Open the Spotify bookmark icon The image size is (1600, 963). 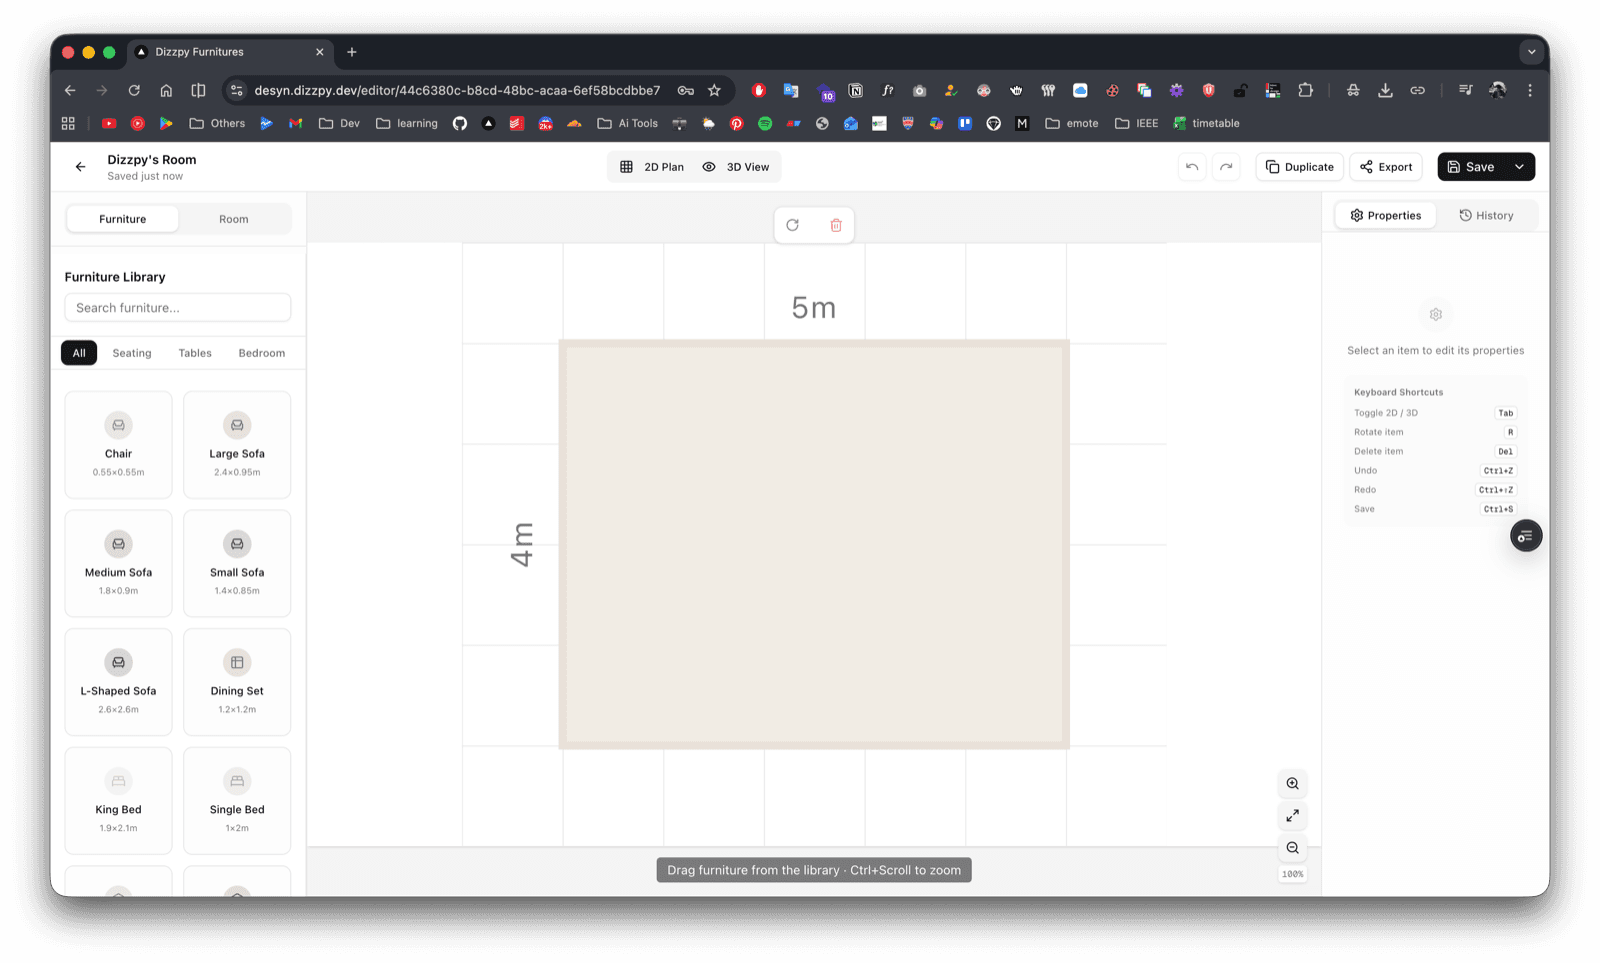pyautogui.click(x=765, y=123)
